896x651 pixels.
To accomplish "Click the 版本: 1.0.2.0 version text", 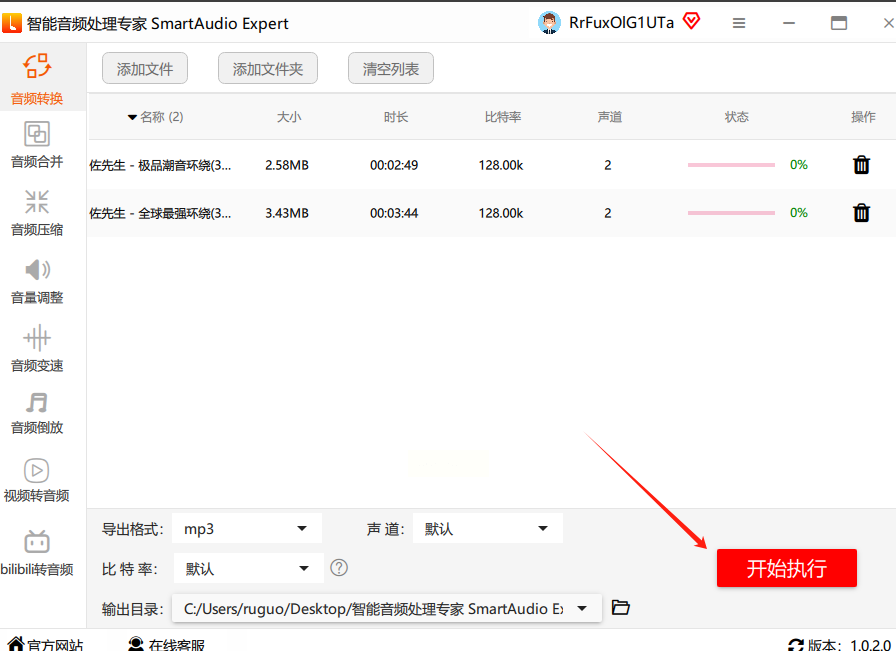I will (x=850, y=645).
